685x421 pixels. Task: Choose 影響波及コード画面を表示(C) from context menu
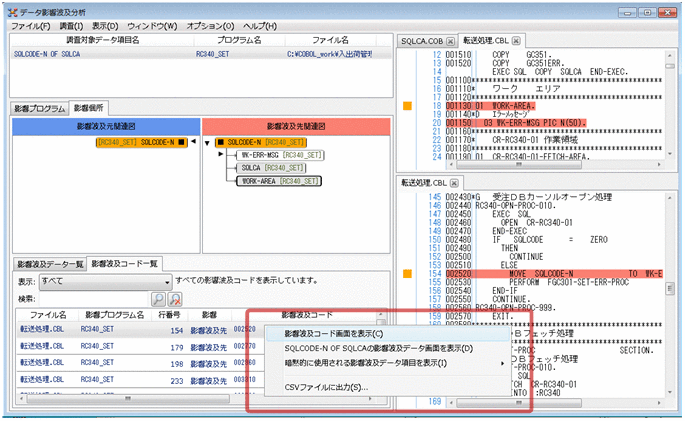(387, 334)
